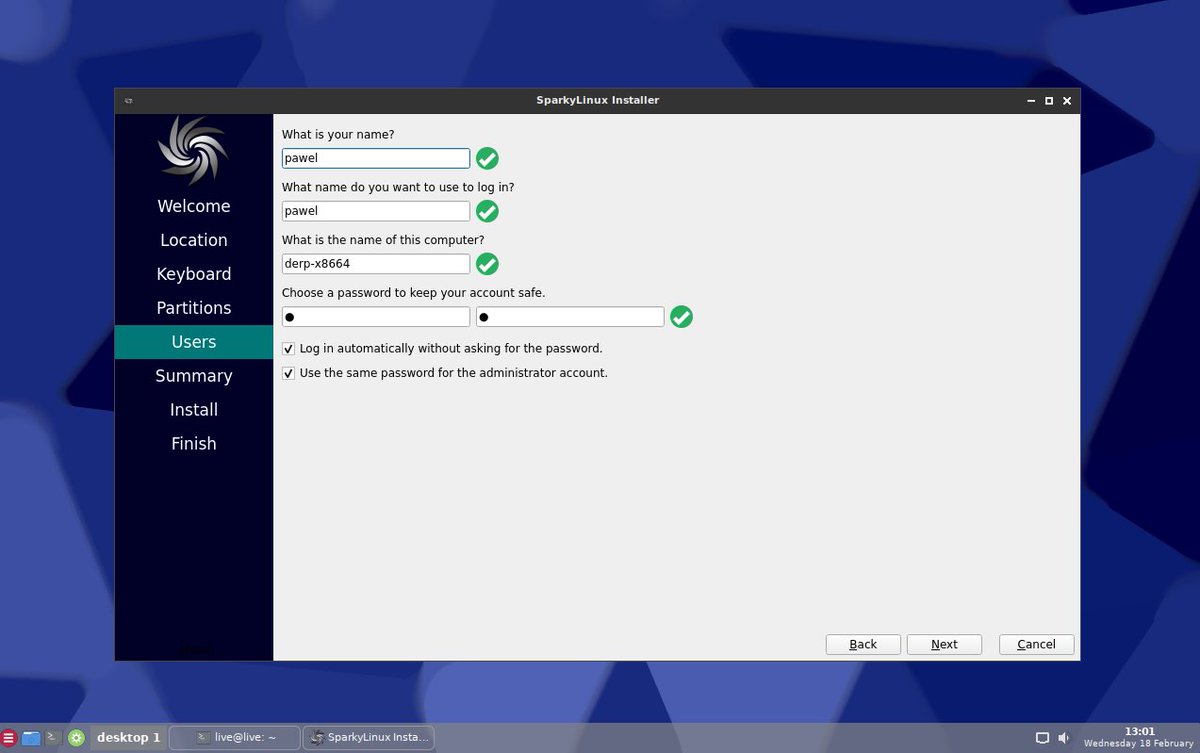Click the green checkmark beside the password fields
The height and width of the screenshot is (753, 1200).
pyautogui.click(x=681, y=317)
